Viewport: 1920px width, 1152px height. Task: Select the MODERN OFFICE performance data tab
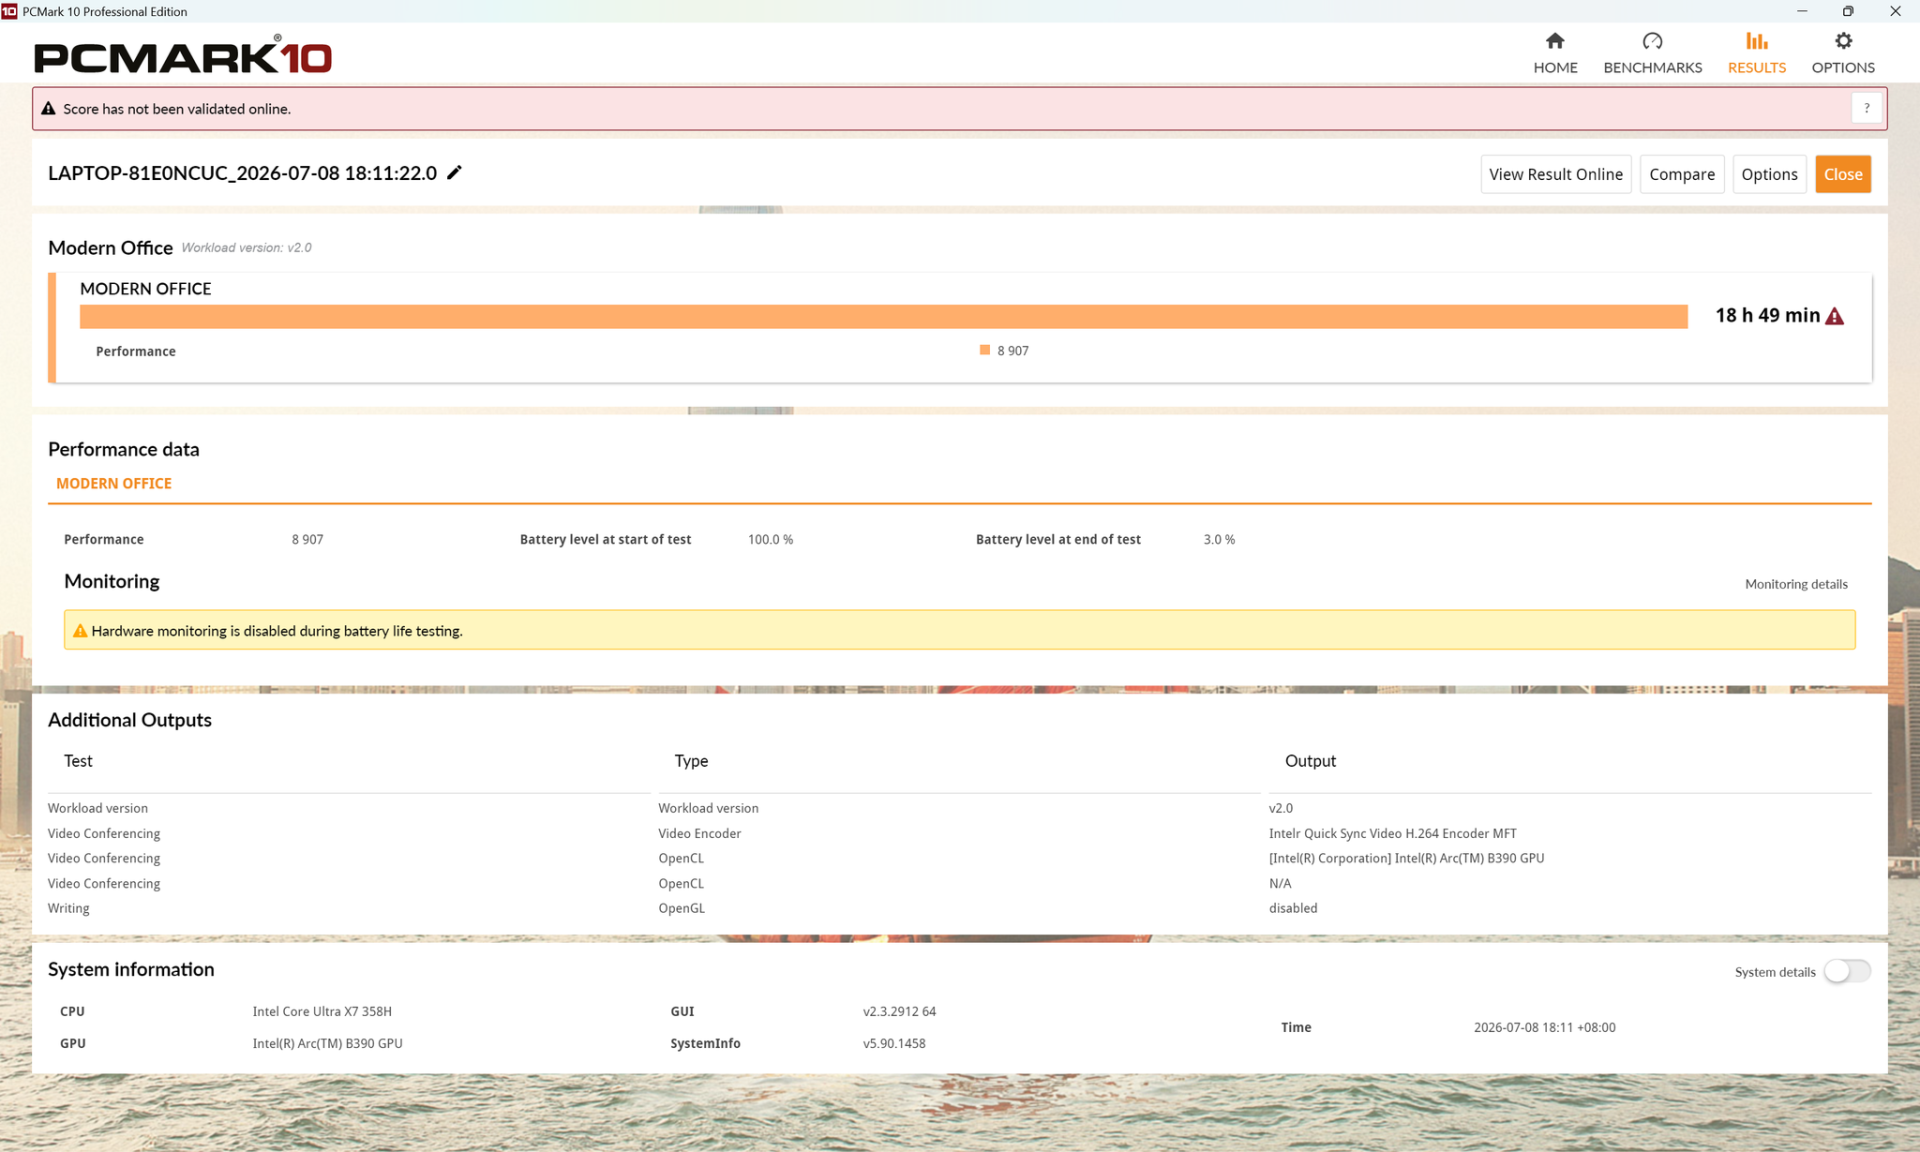click(114, 483)
